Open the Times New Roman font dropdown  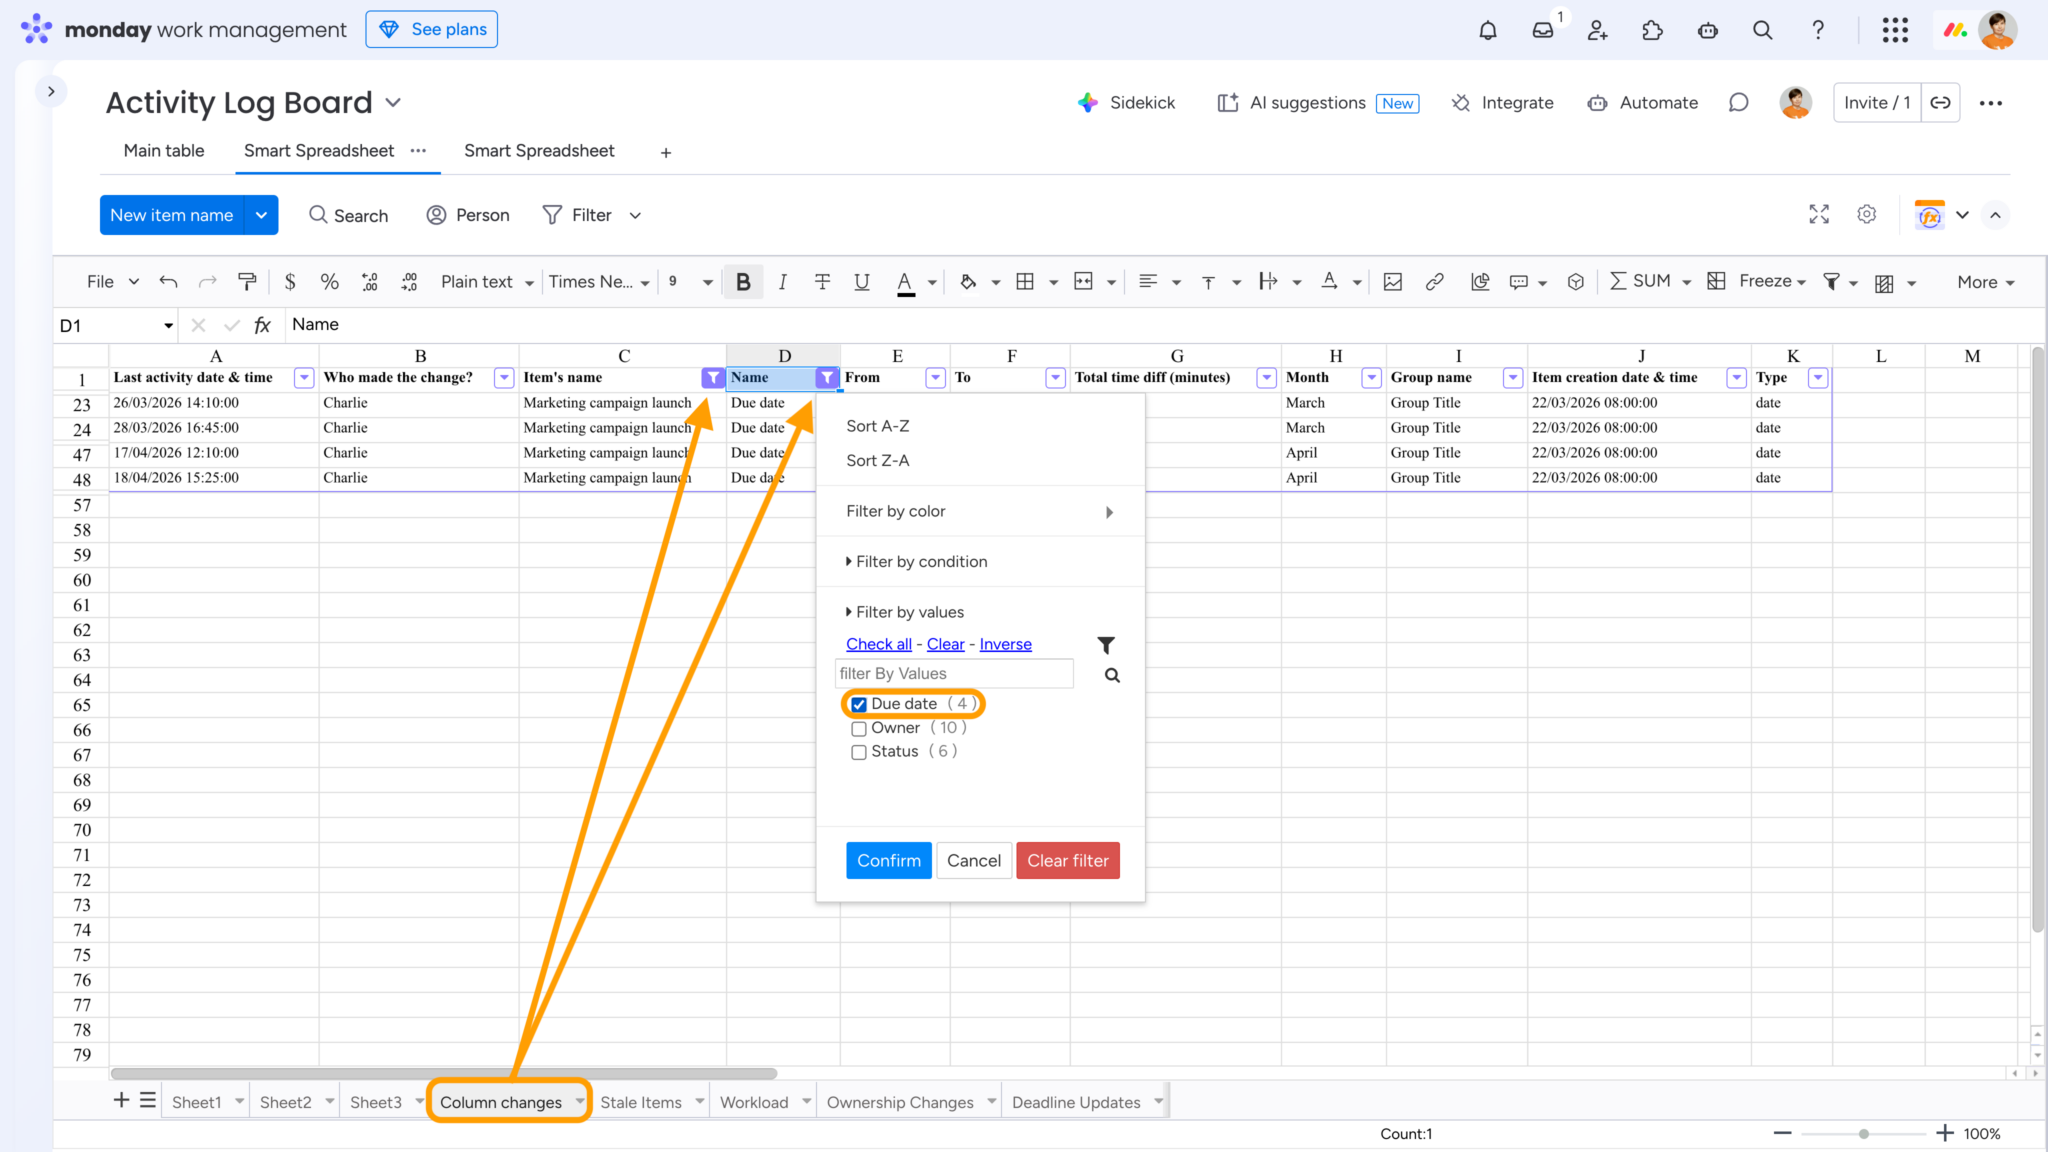[x=598, y=282]
